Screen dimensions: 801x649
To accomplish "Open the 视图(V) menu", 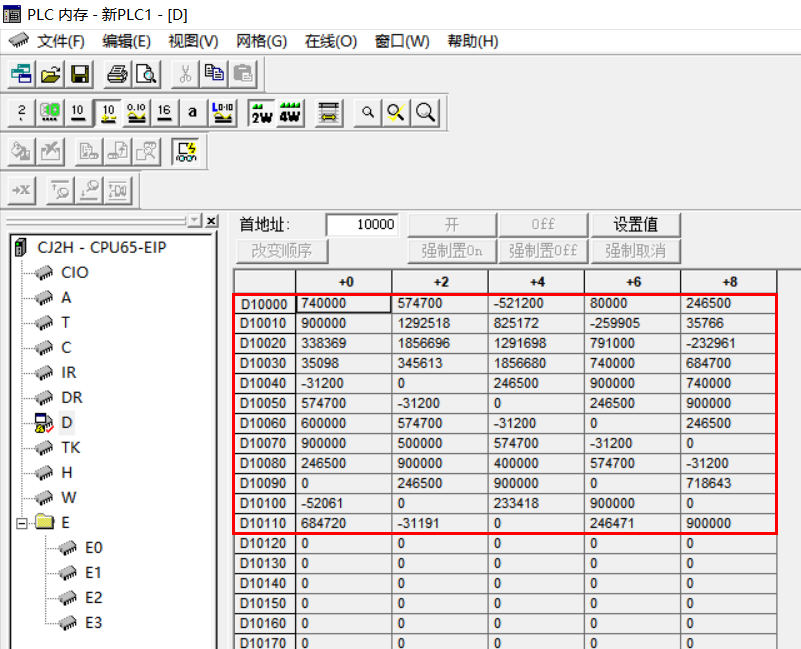I will [193, 41].
